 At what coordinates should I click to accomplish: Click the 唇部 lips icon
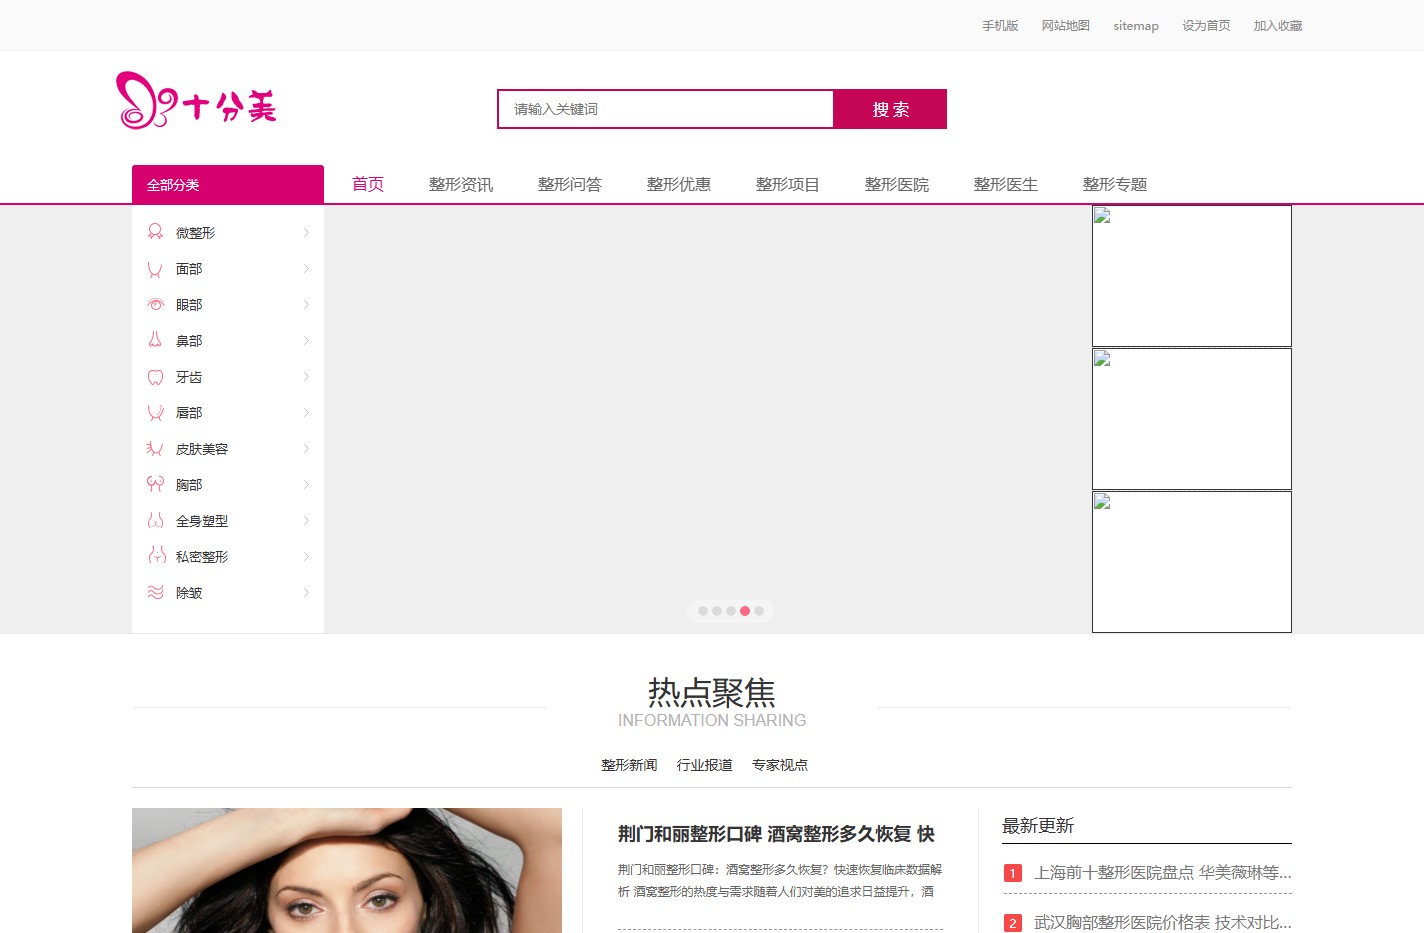click(x=155, y=412)
